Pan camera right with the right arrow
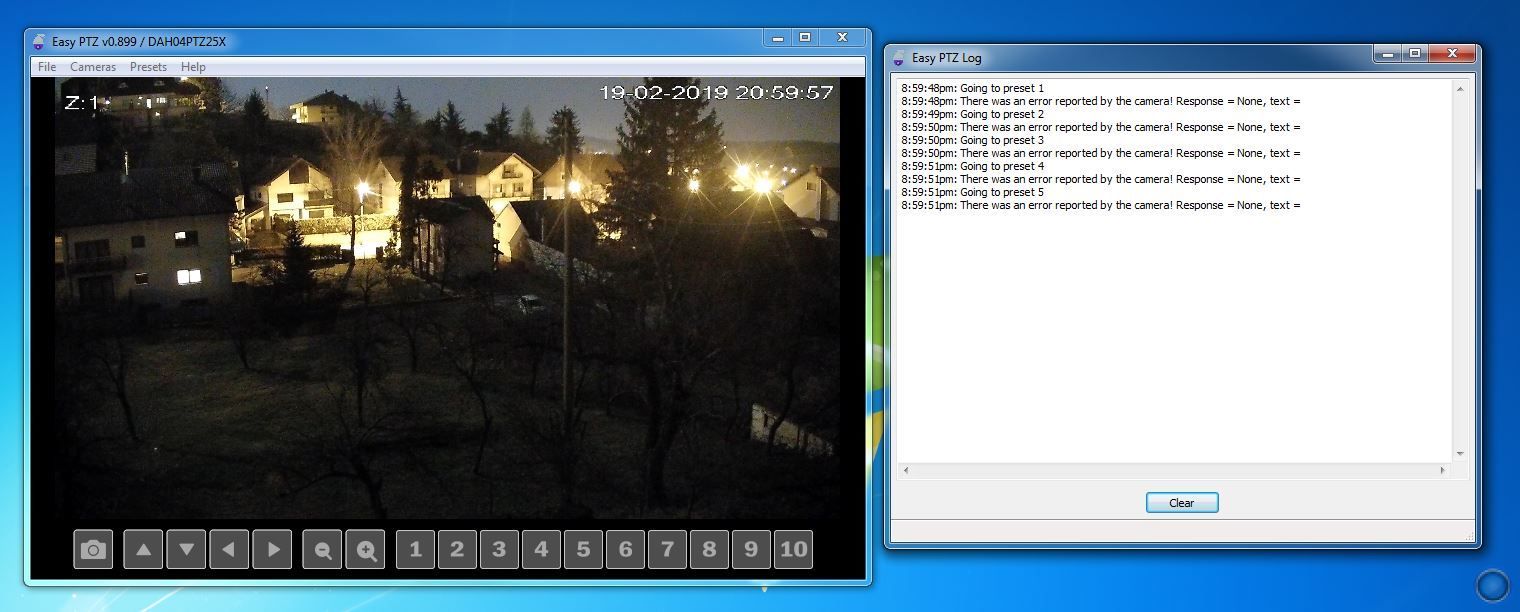This screenshot has height=612, width=1520. 272,550
